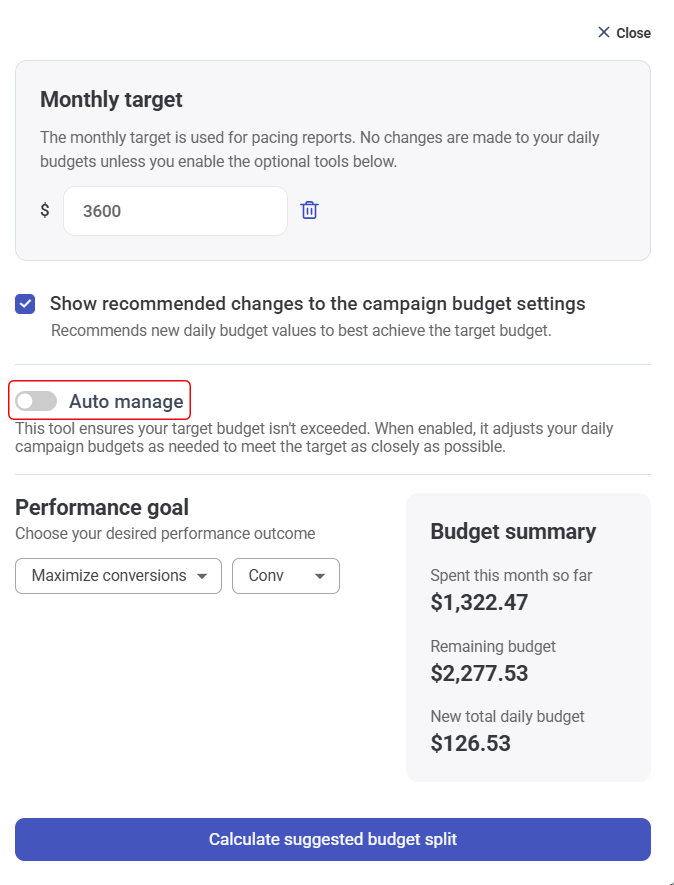This screenshot has height=885, width=674.
Task: Click the New total daily budget label
Action: [507, 716]
